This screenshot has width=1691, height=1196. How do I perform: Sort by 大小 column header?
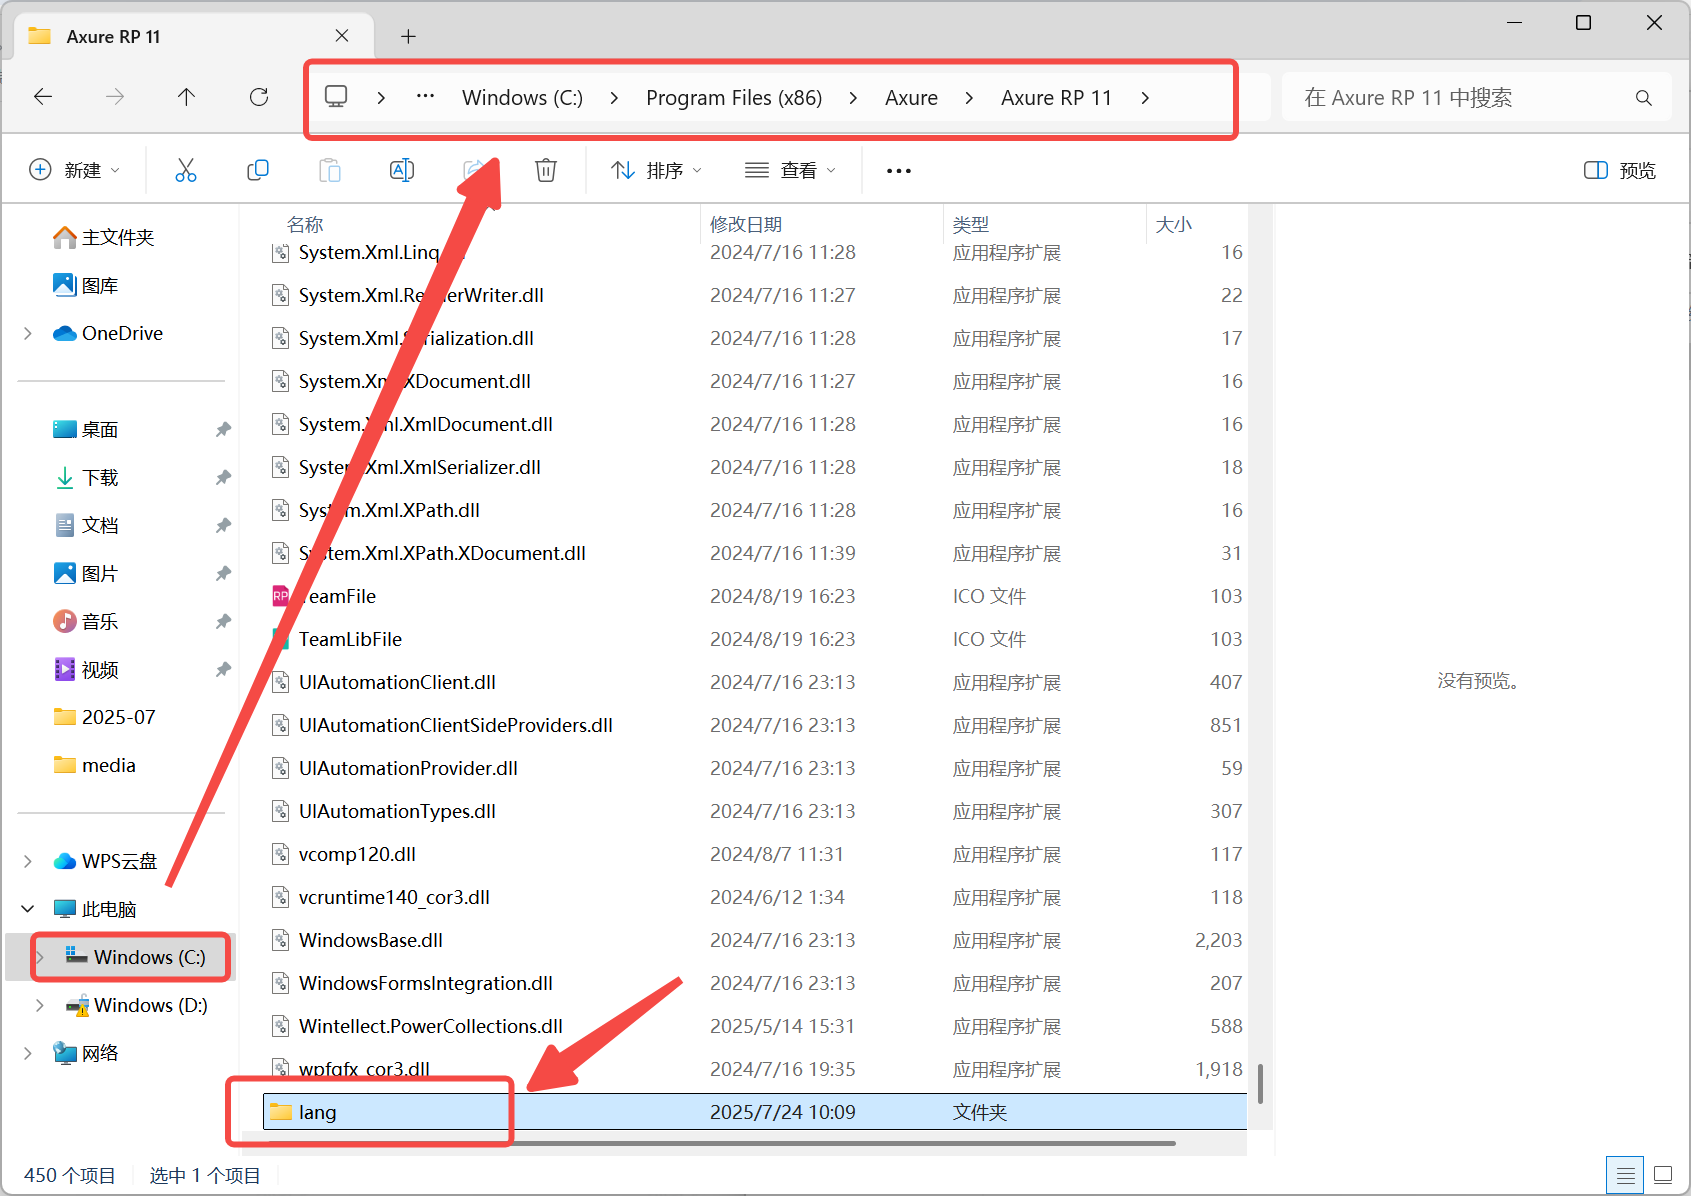(x=1174, y=224)
